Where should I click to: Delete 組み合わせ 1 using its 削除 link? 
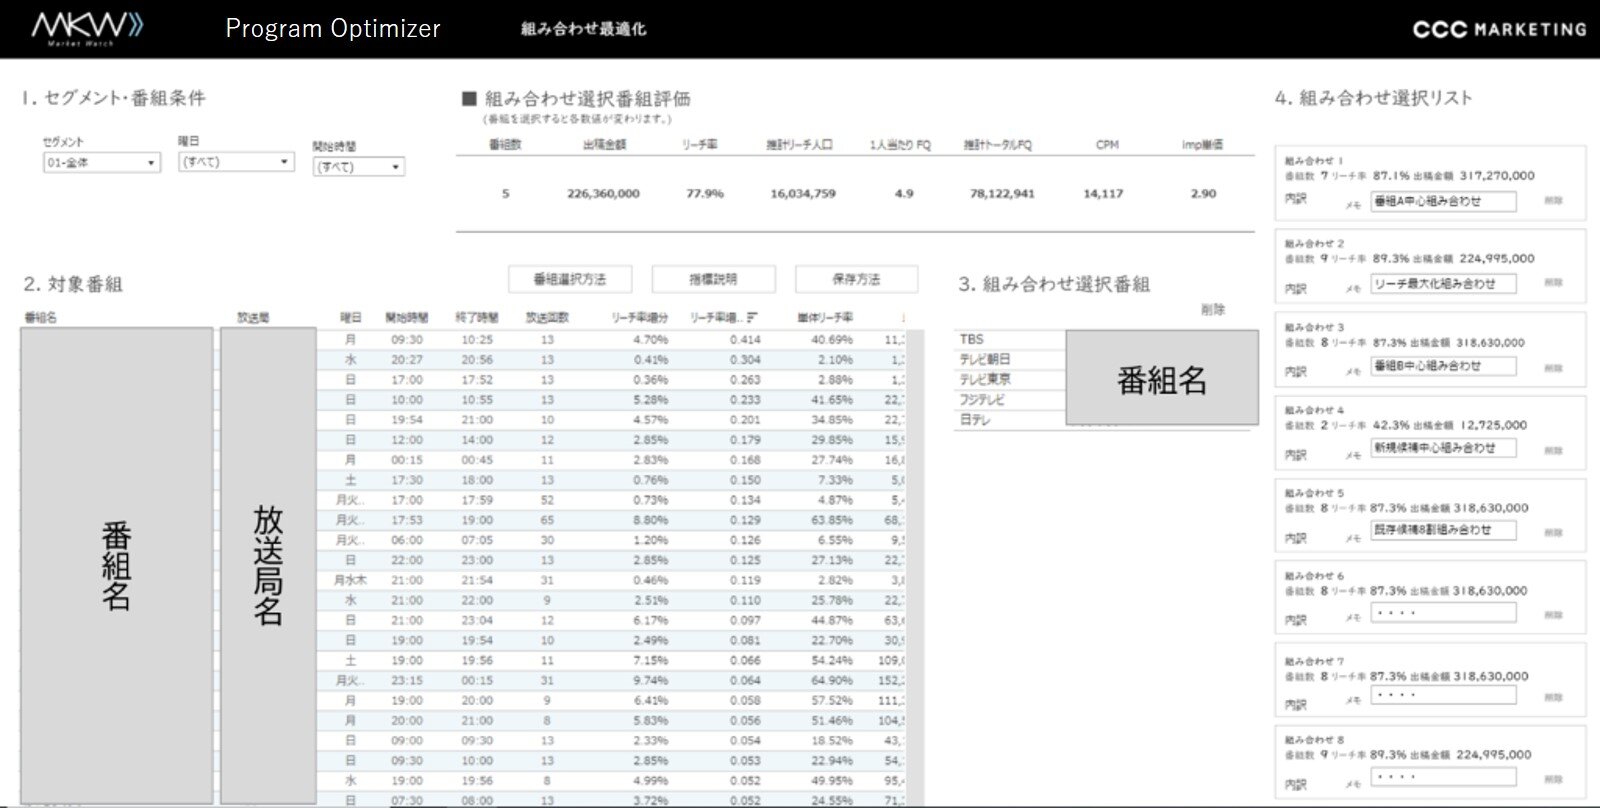click(x=1552, y=201)
